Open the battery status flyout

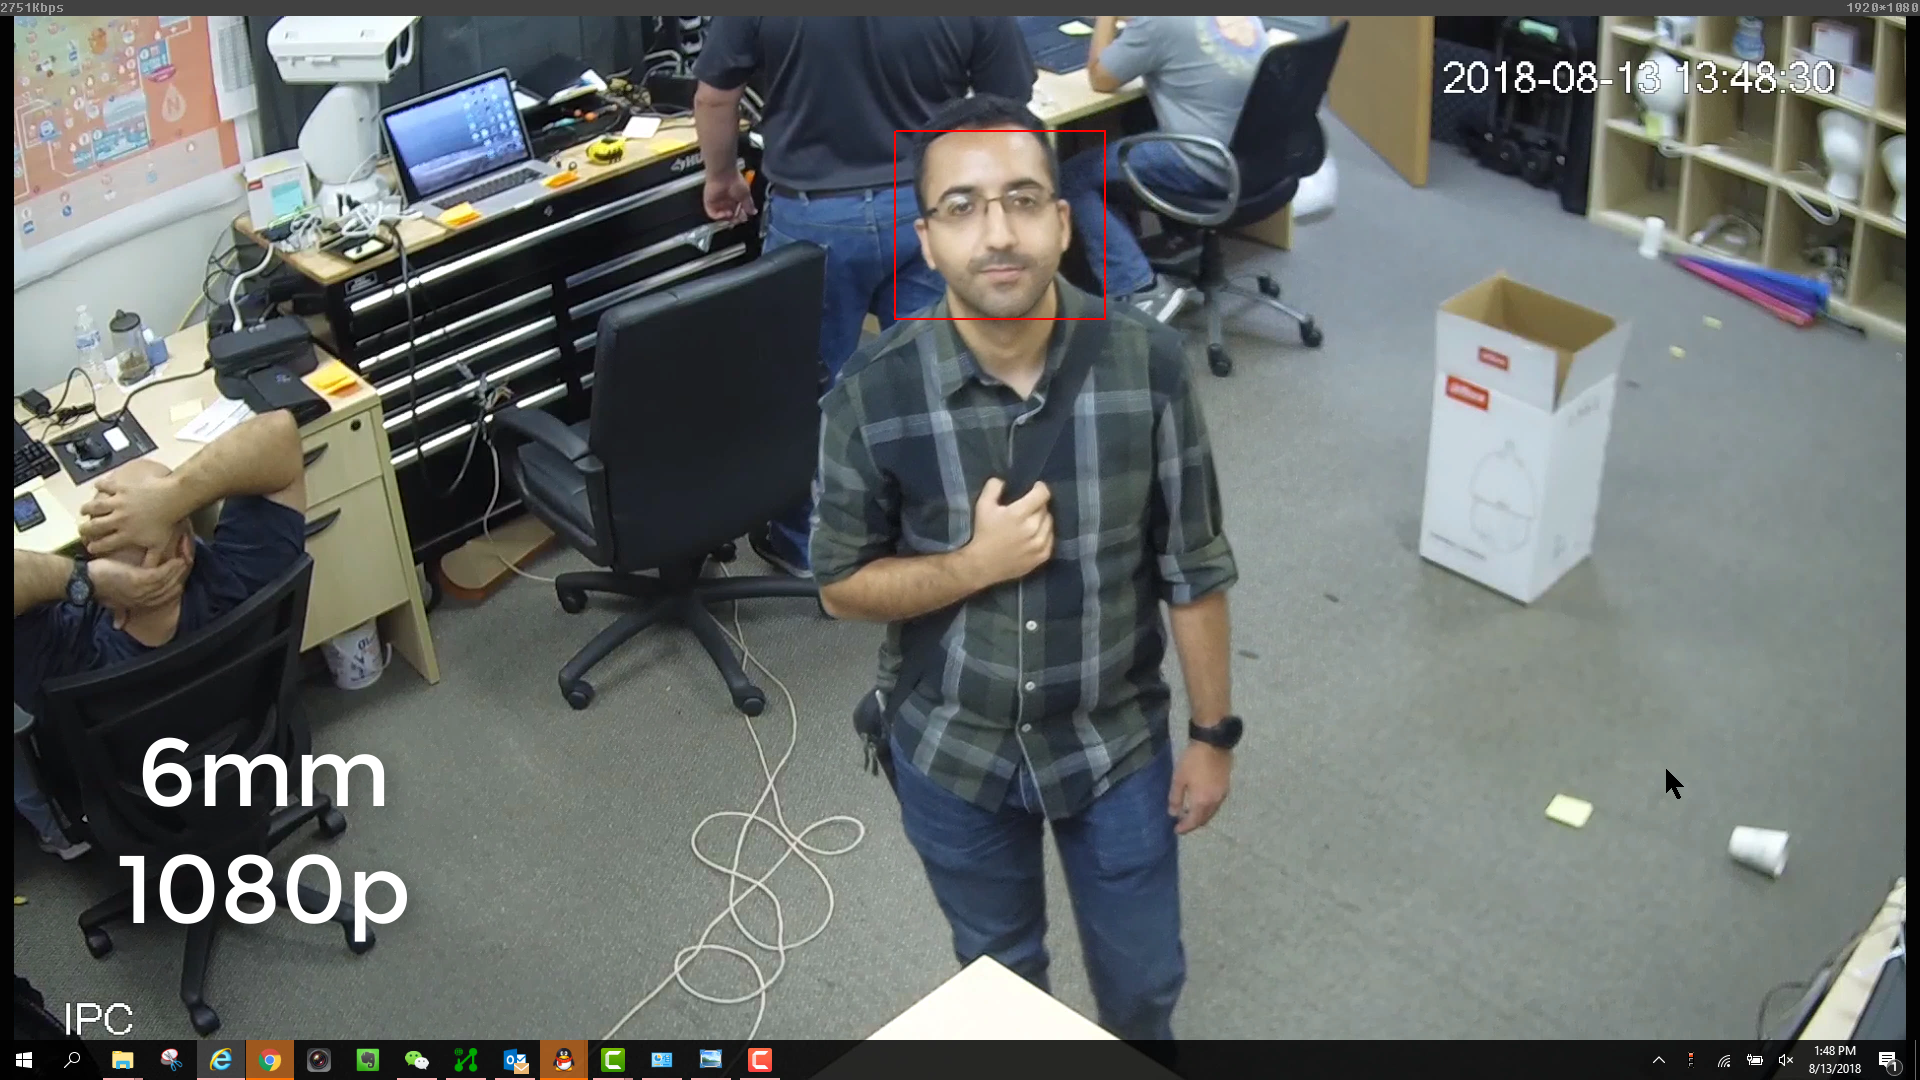click(1755, 1060)
